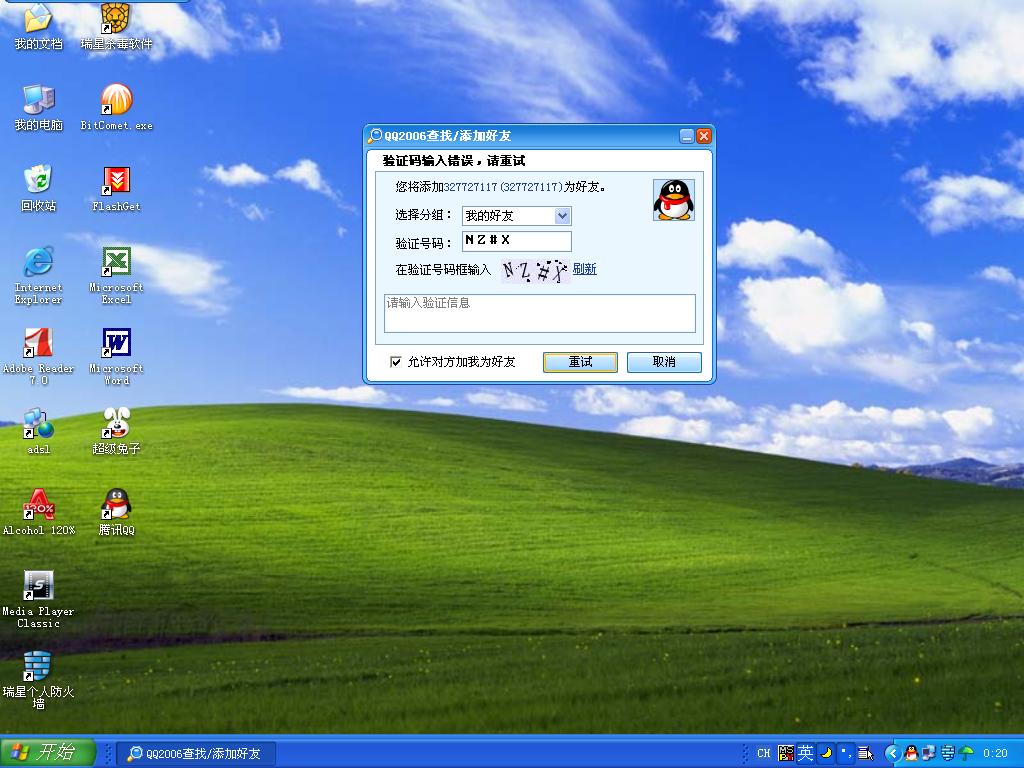Click the QQ2006查找/添加好友 taskbar button
This screenshot has height=768, width=1024.
coord(196,754)
